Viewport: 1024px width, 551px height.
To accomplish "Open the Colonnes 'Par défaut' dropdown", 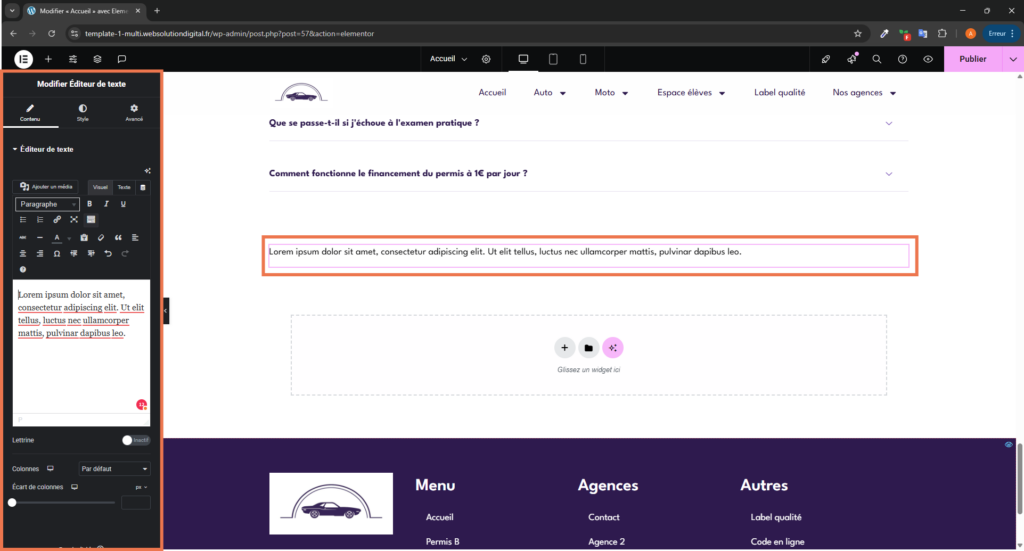I will pos(115,468).
